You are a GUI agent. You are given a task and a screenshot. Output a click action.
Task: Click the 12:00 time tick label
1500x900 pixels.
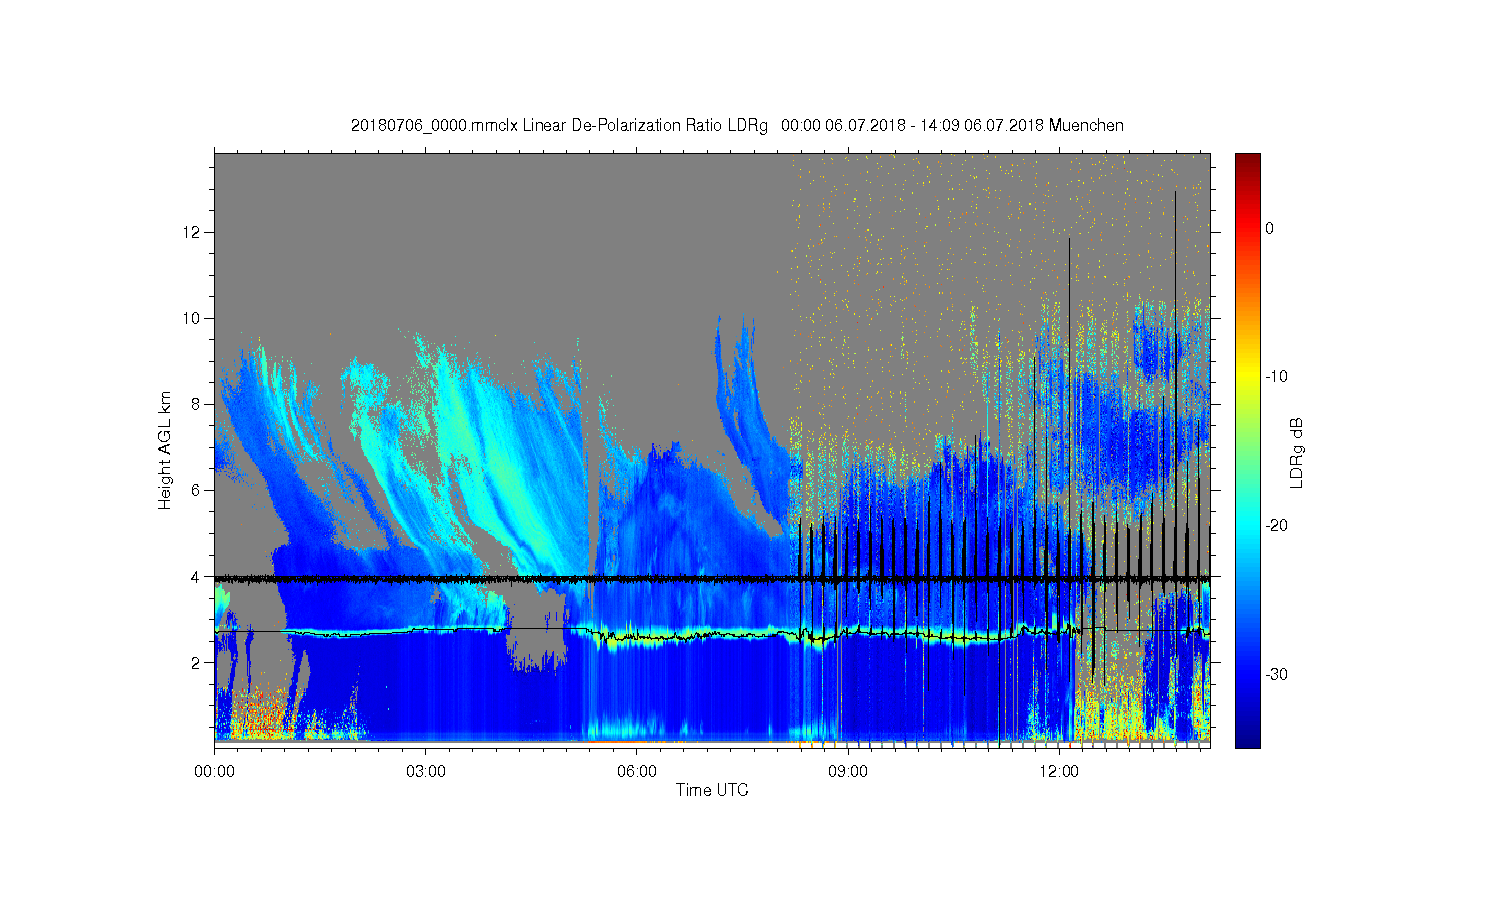pyautogui.click(x=1059, y=771)
